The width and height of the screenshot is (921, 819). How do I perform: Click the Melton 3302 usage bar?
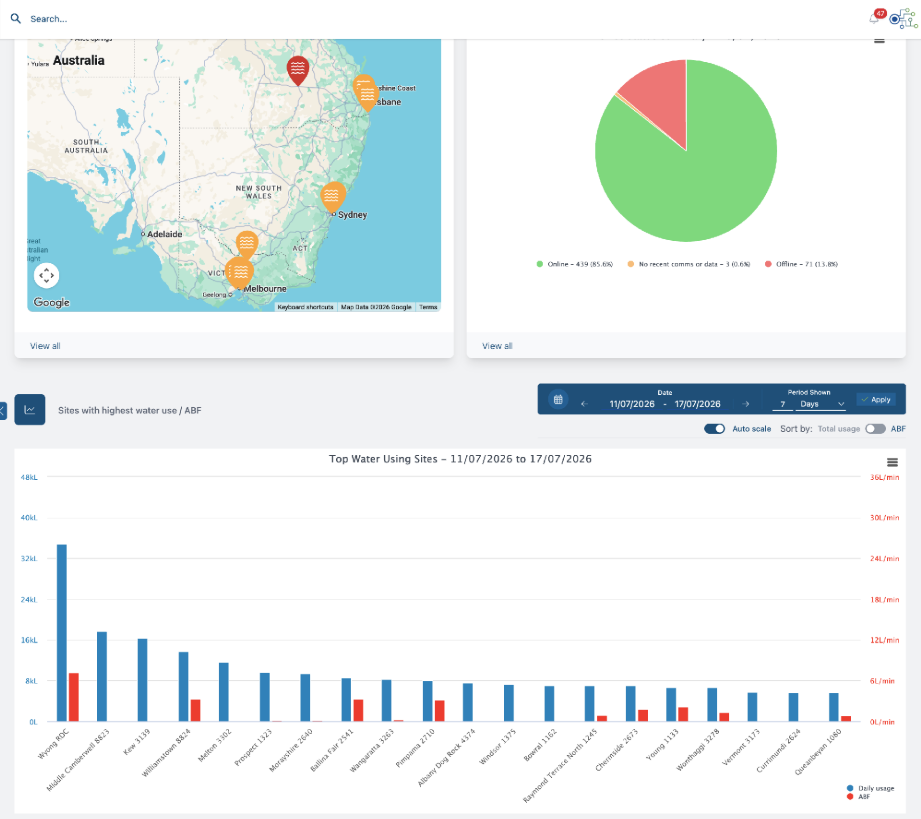(224, 692)
